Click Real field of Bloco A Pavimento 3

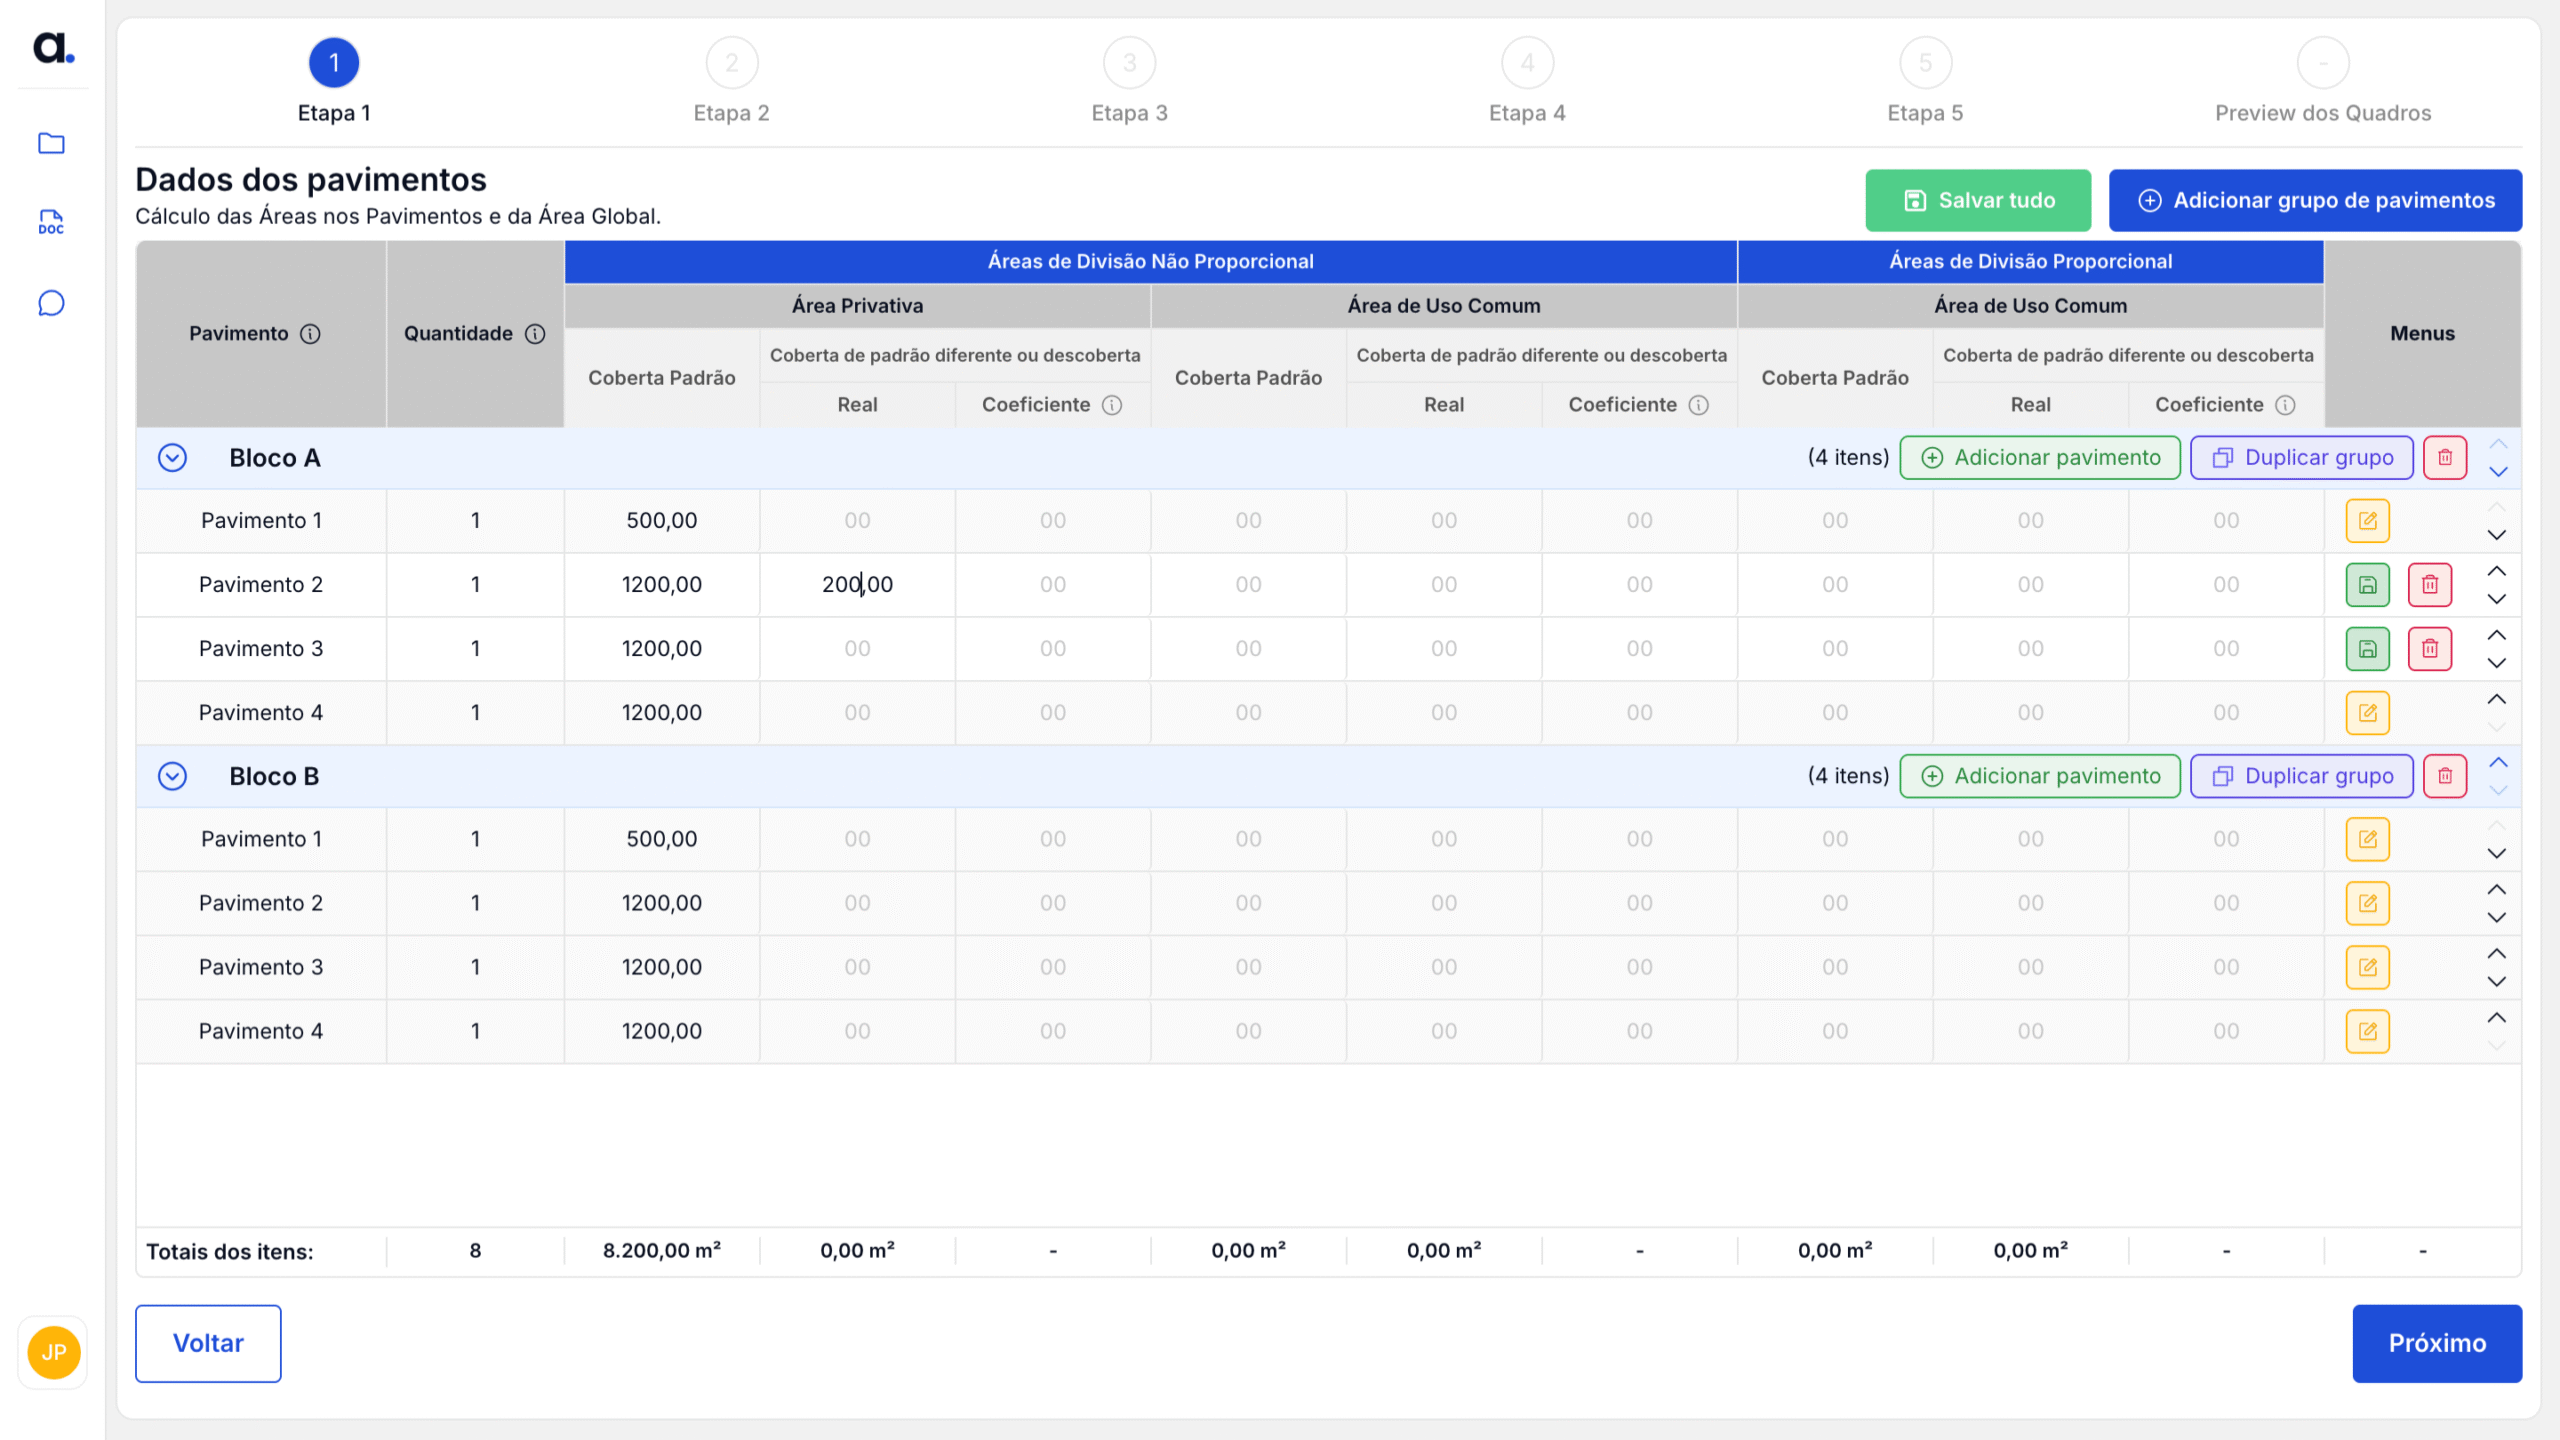coord(857,649)
